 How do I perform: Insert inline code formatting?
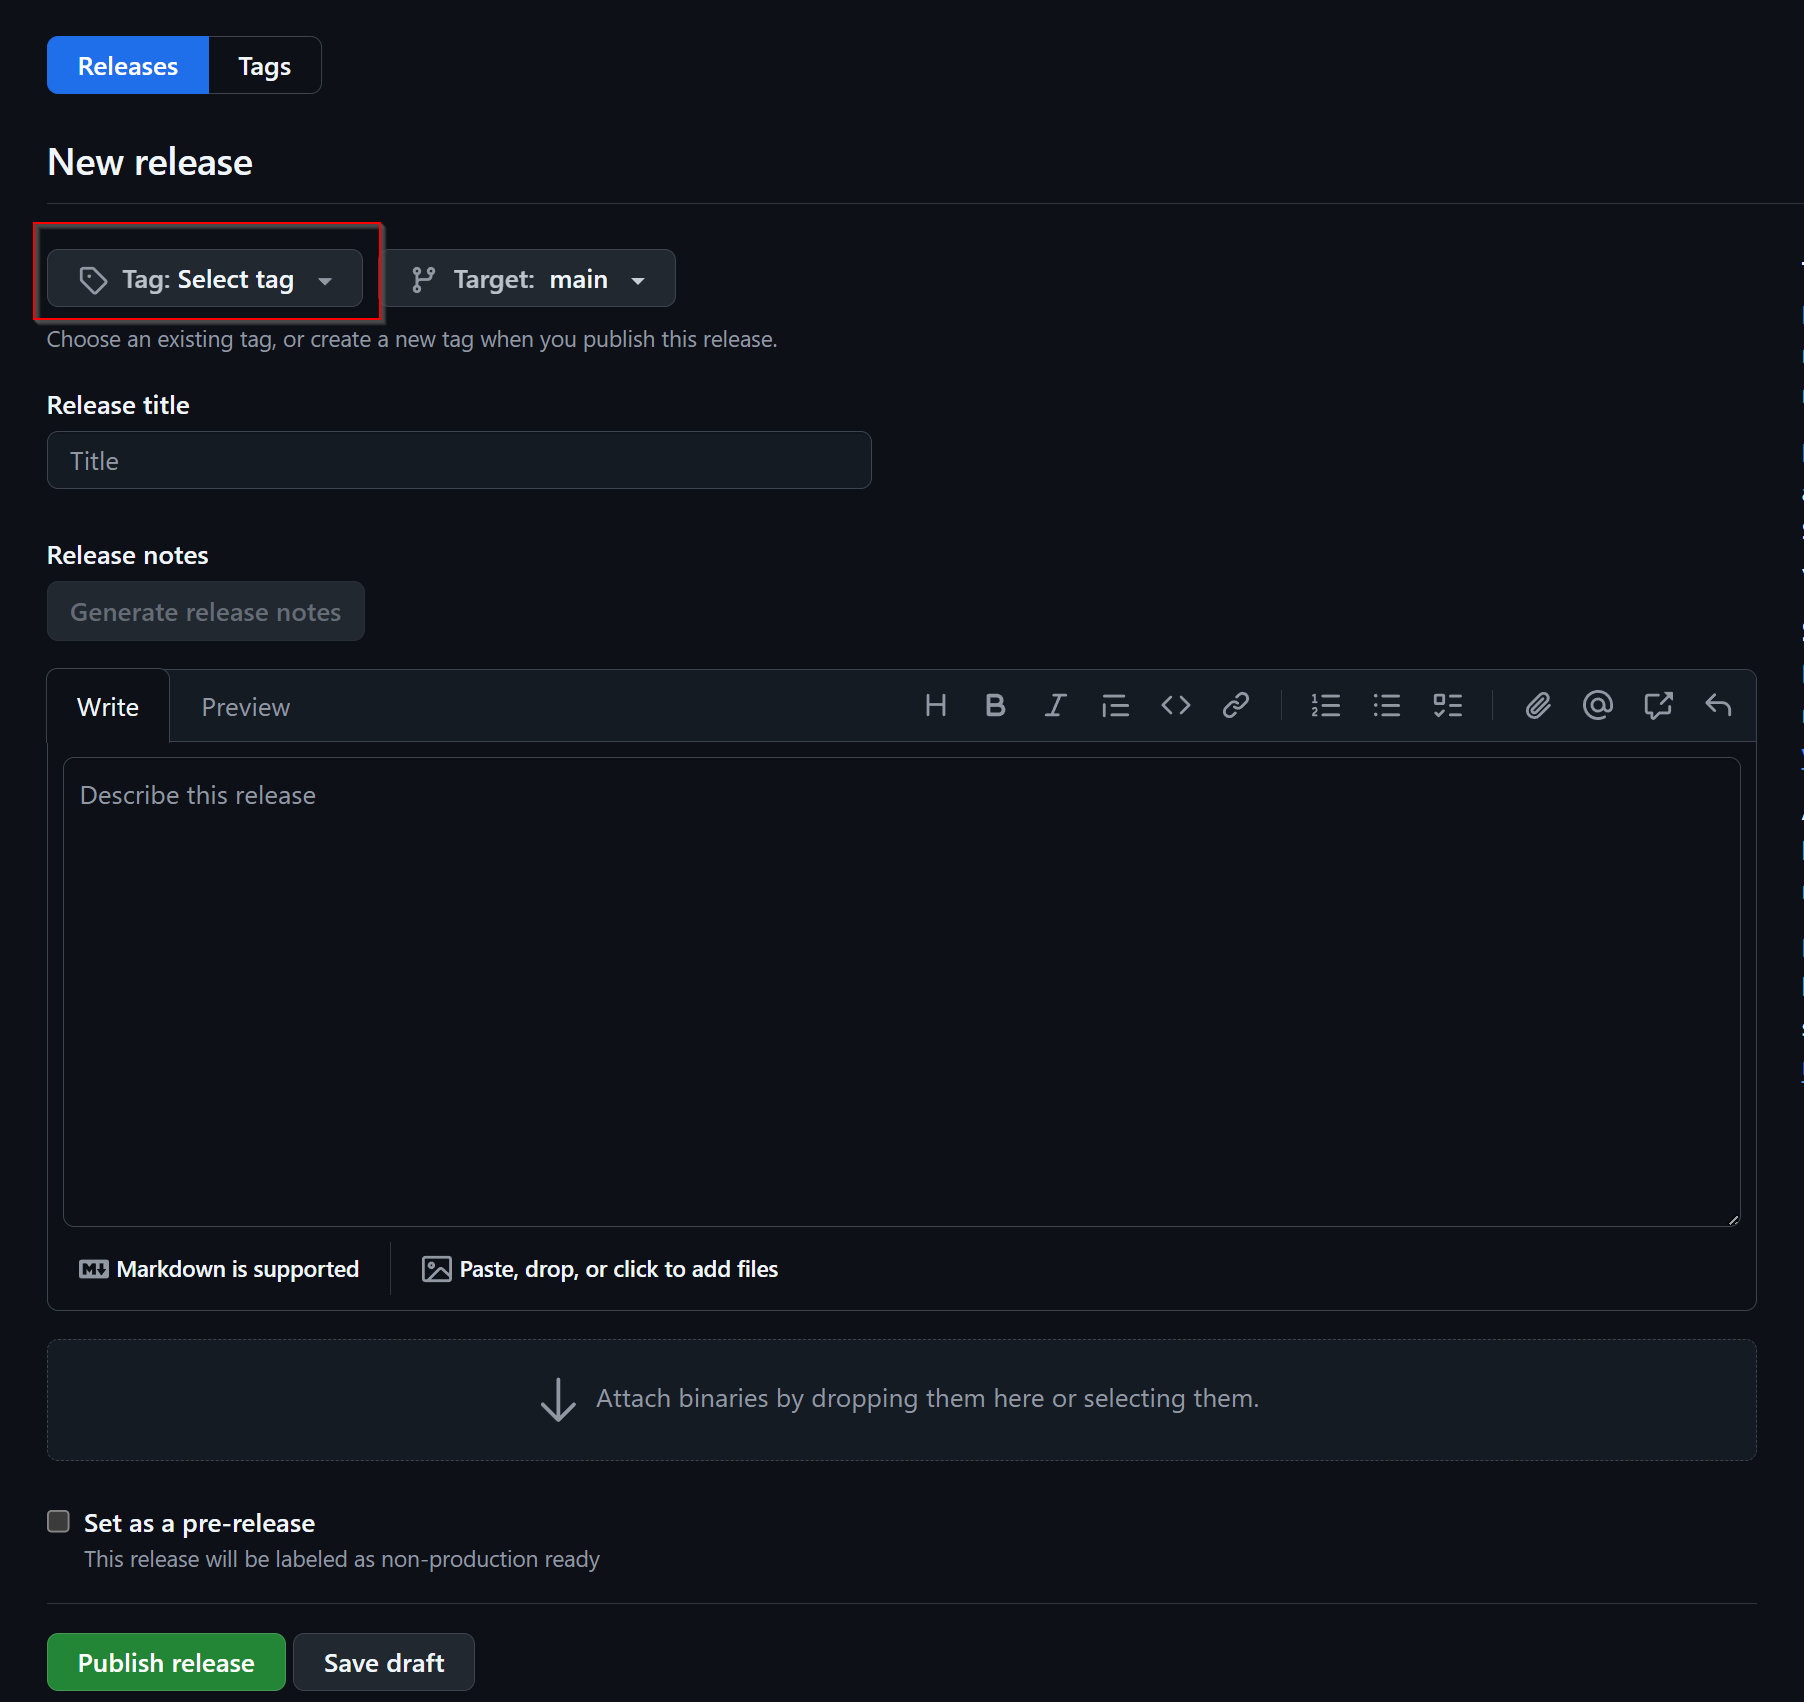tap(1176, 705)
